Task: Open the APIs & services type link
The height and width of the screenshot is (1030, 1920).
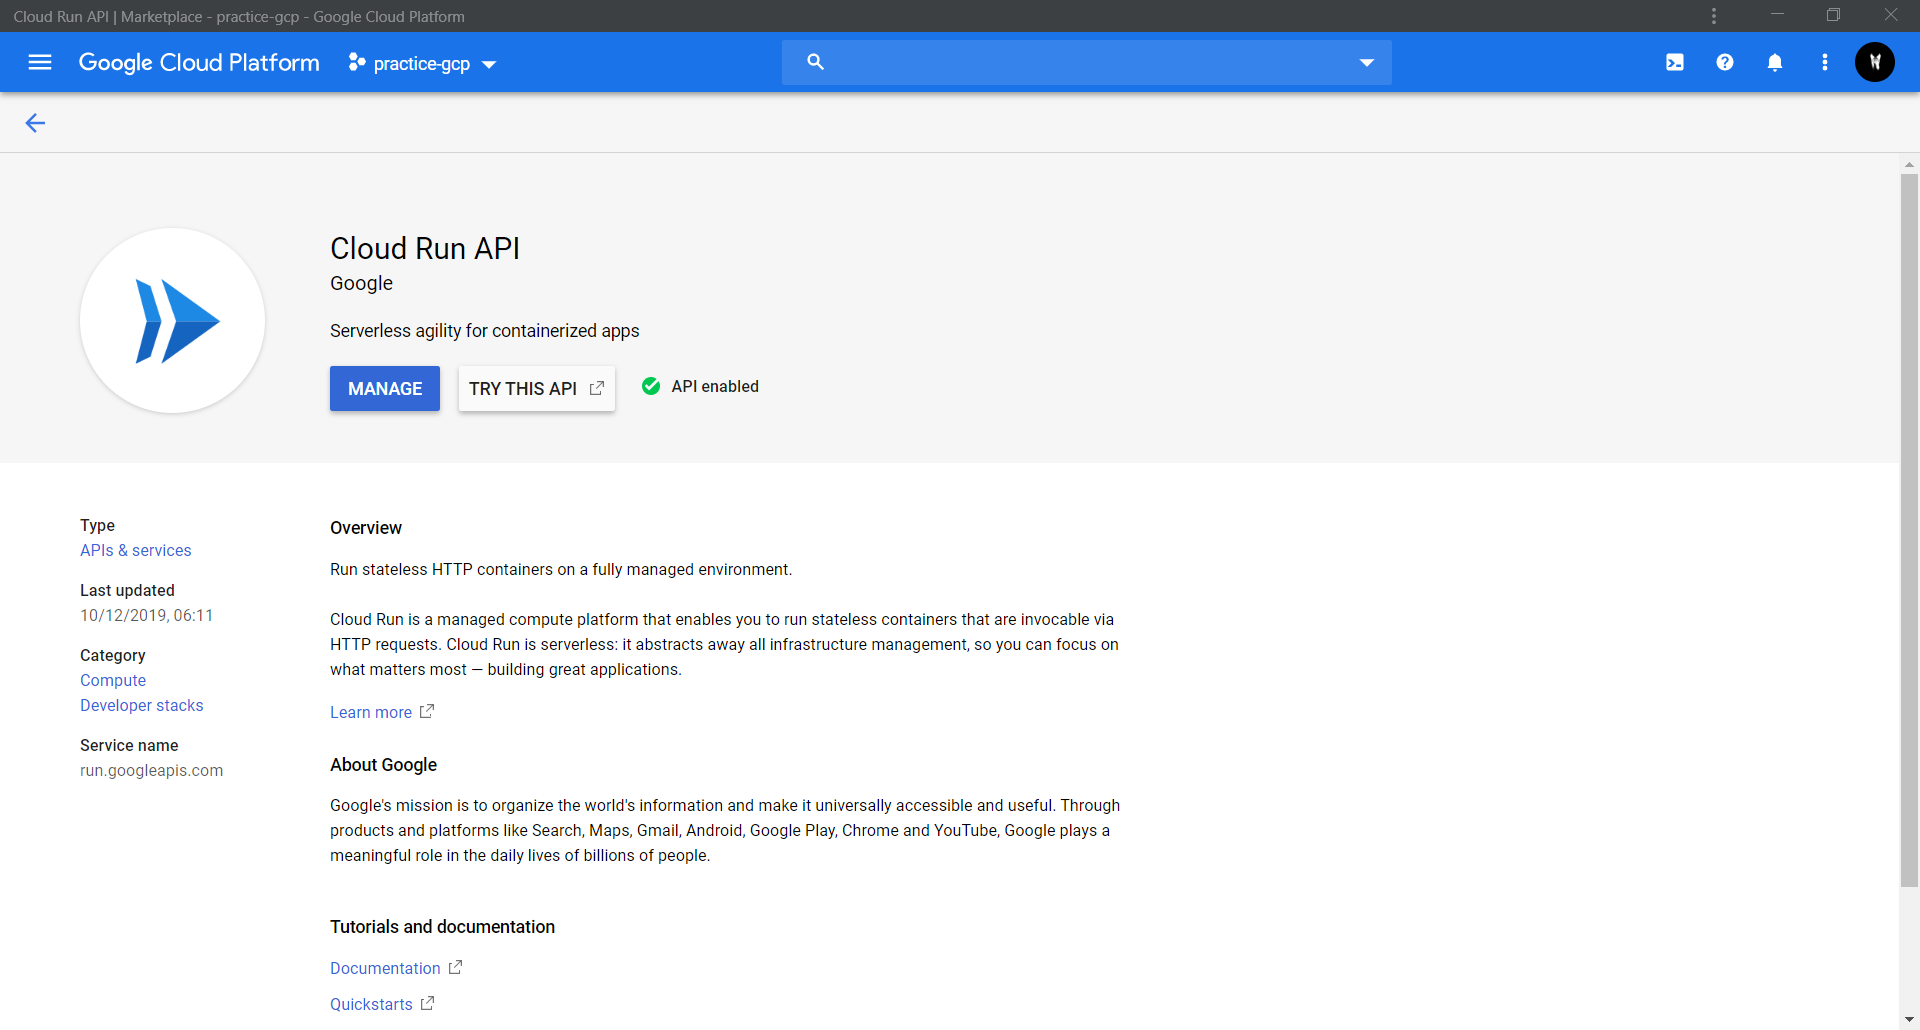Action: [x=136, y=550]
